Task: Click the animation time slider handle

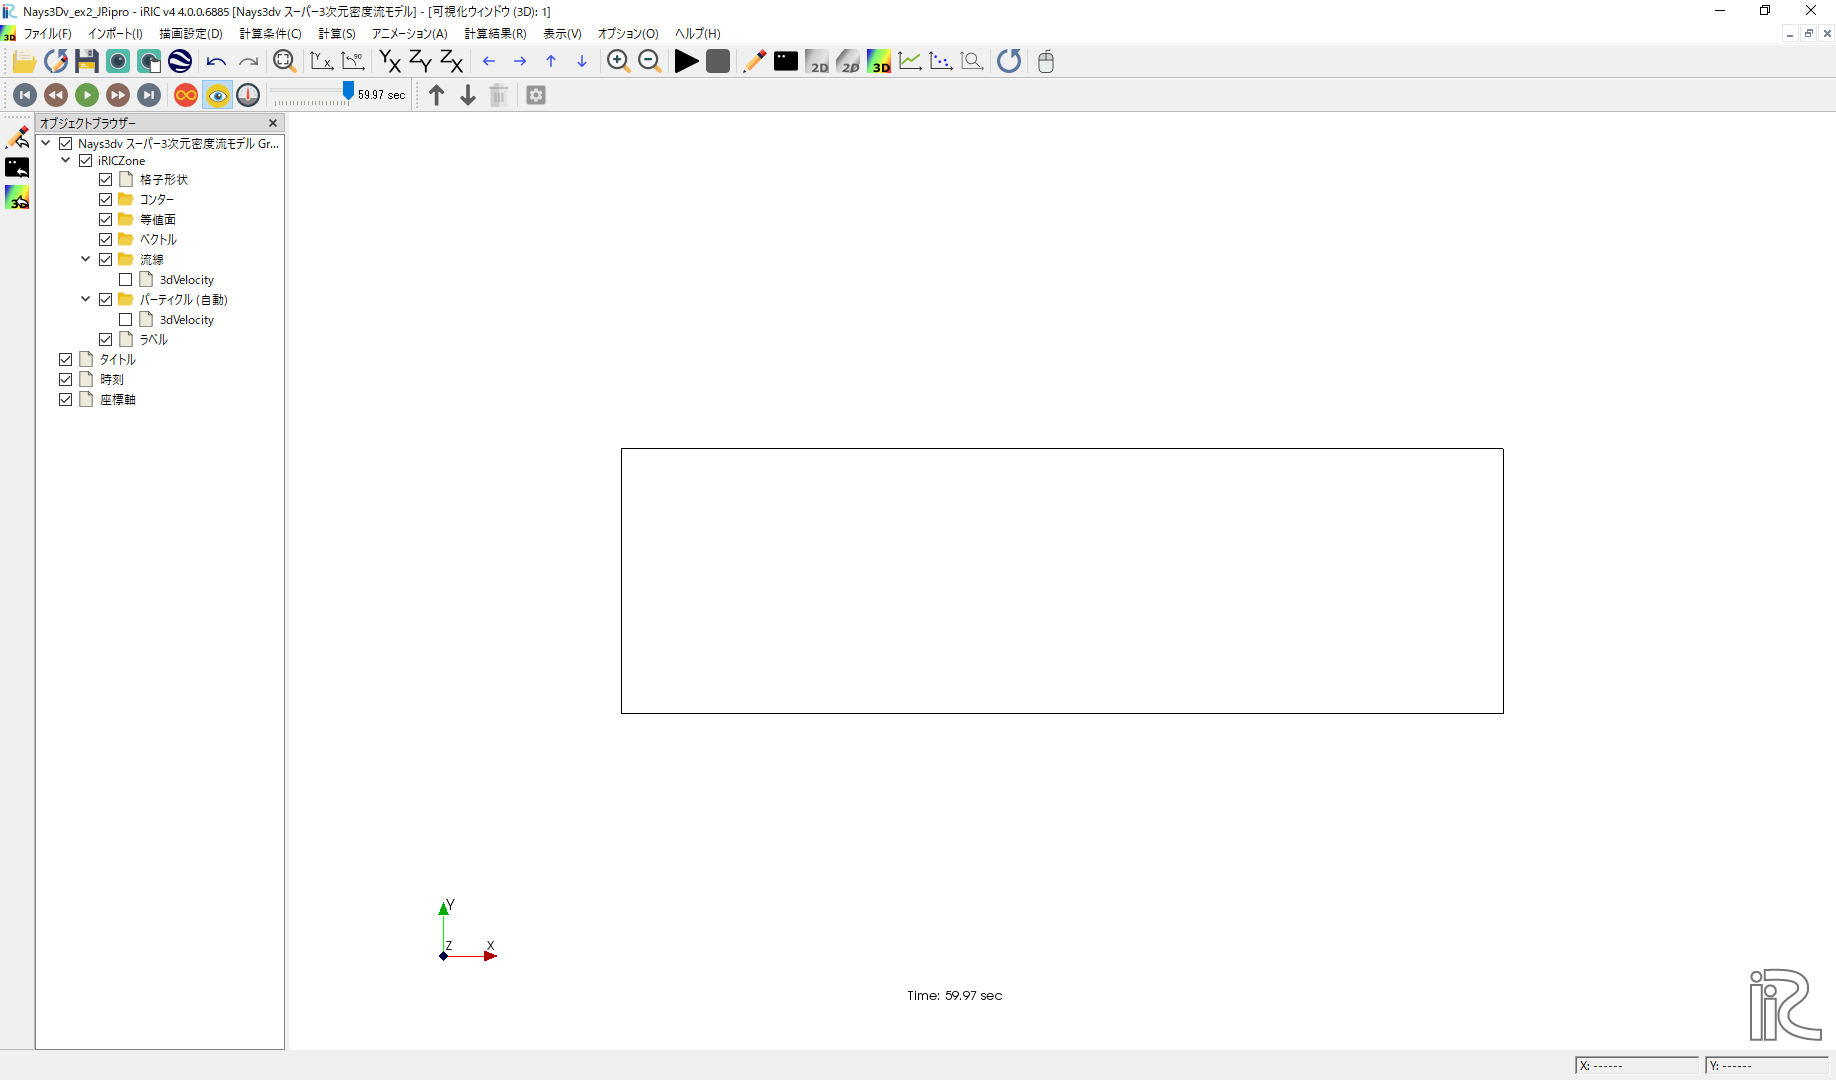Action: point(348,92)
